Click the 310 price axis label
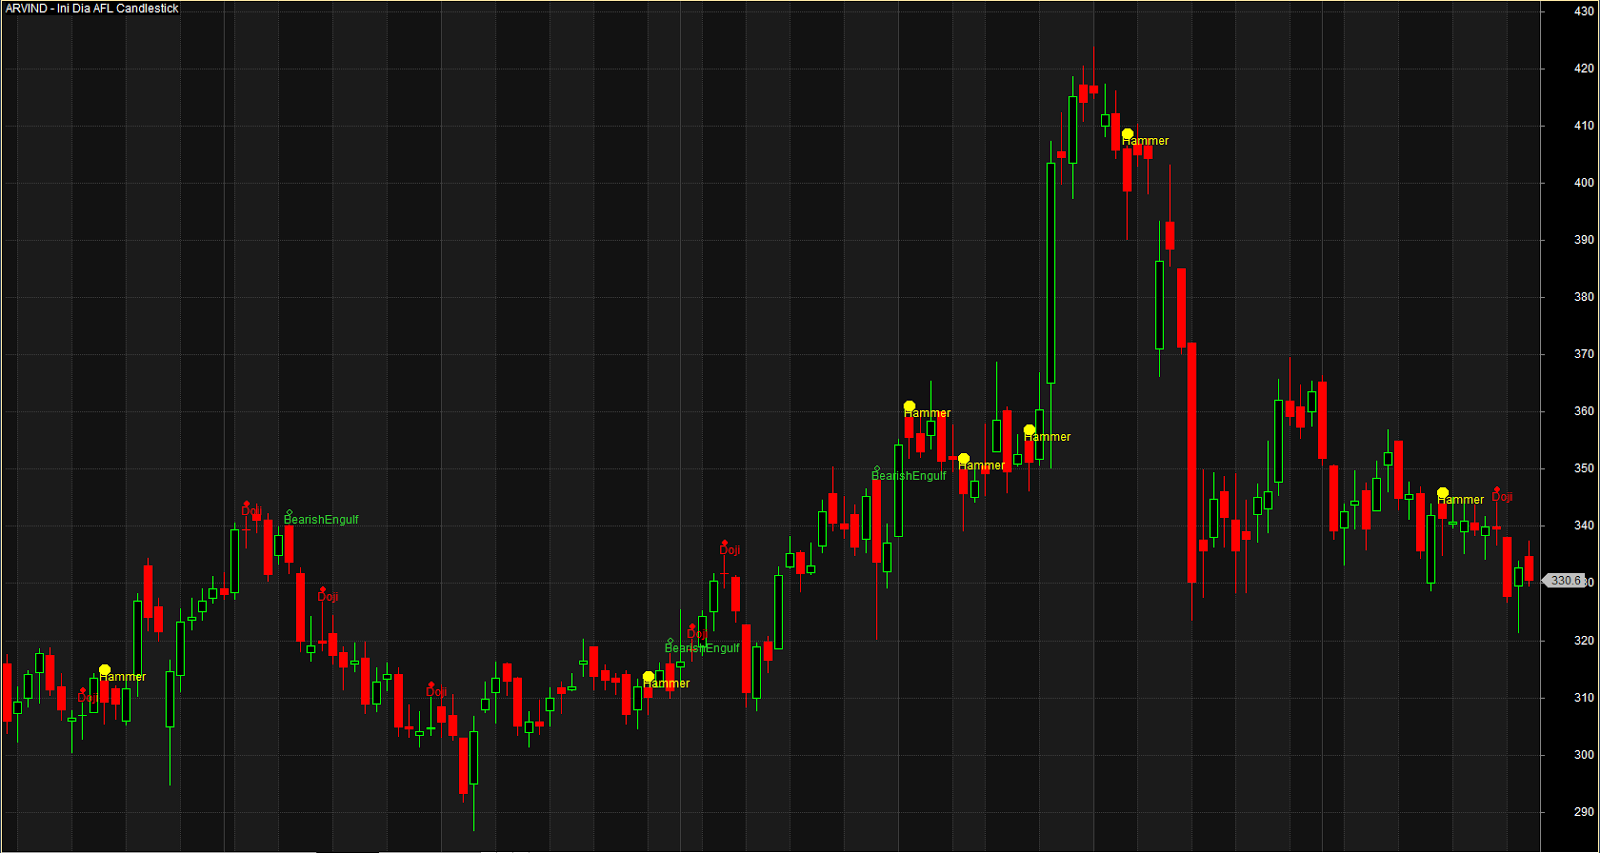 1584,698
